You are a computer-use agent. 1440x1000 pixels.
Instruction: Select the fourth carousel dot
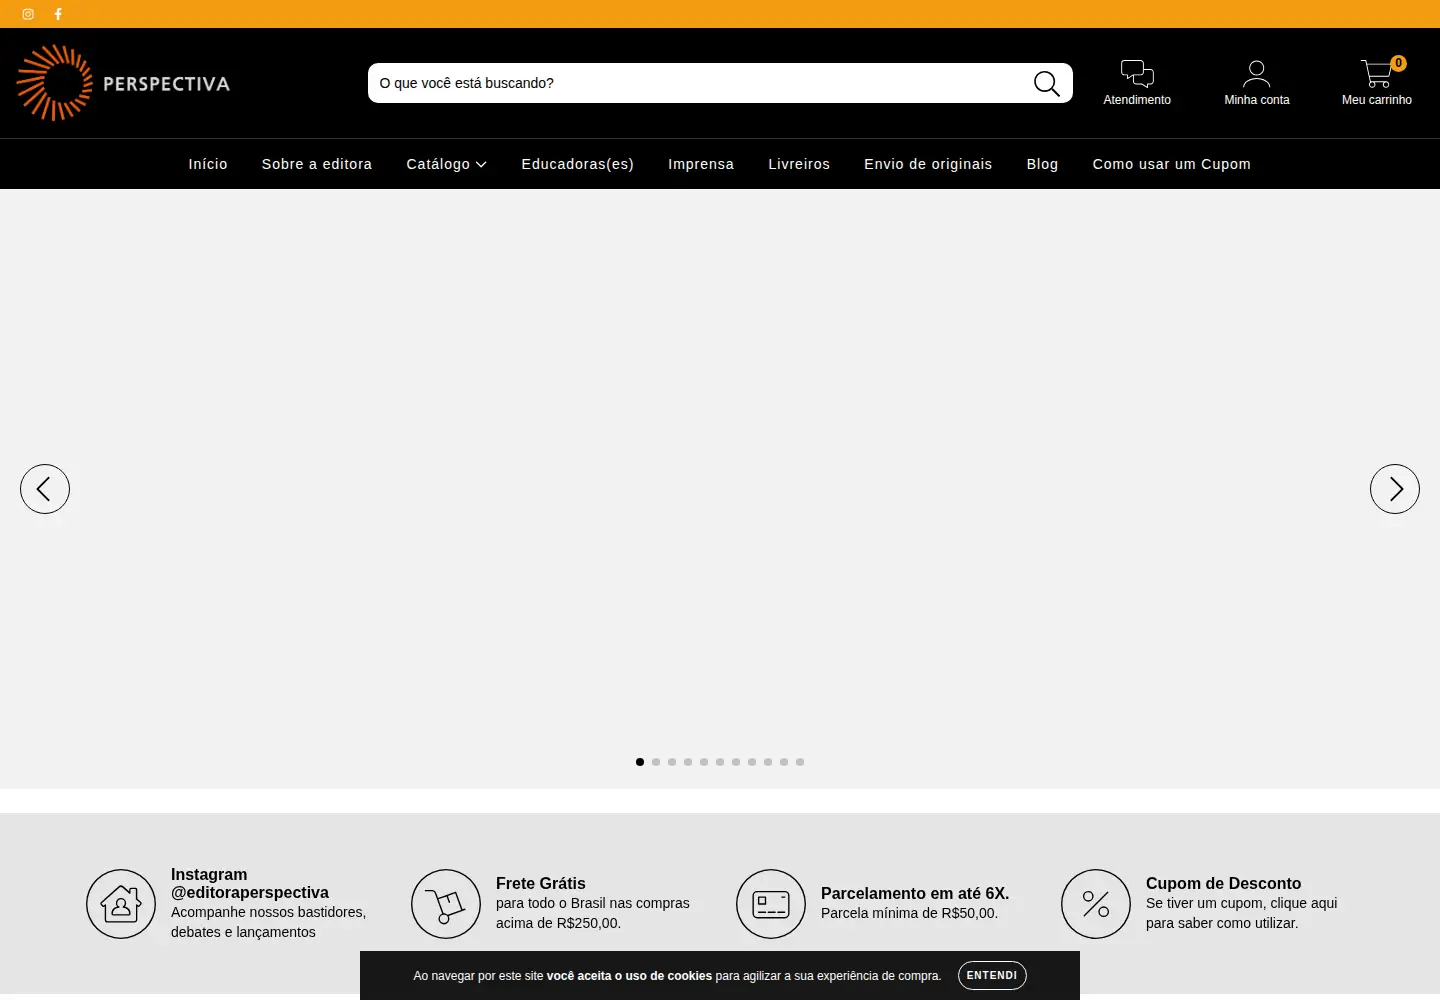point(688,762)
